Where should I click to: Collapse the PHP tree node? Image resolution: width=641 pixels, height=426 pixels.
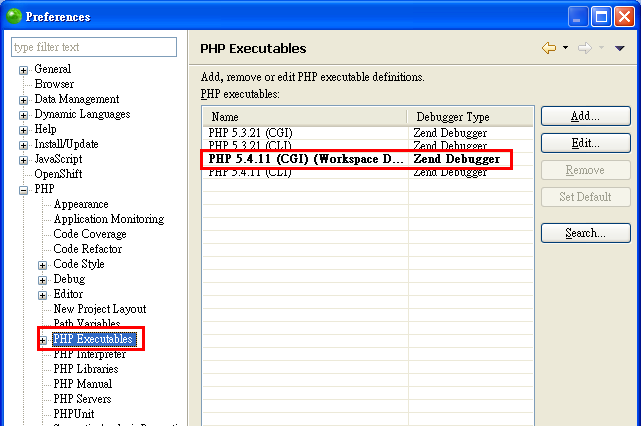point(23,189)
